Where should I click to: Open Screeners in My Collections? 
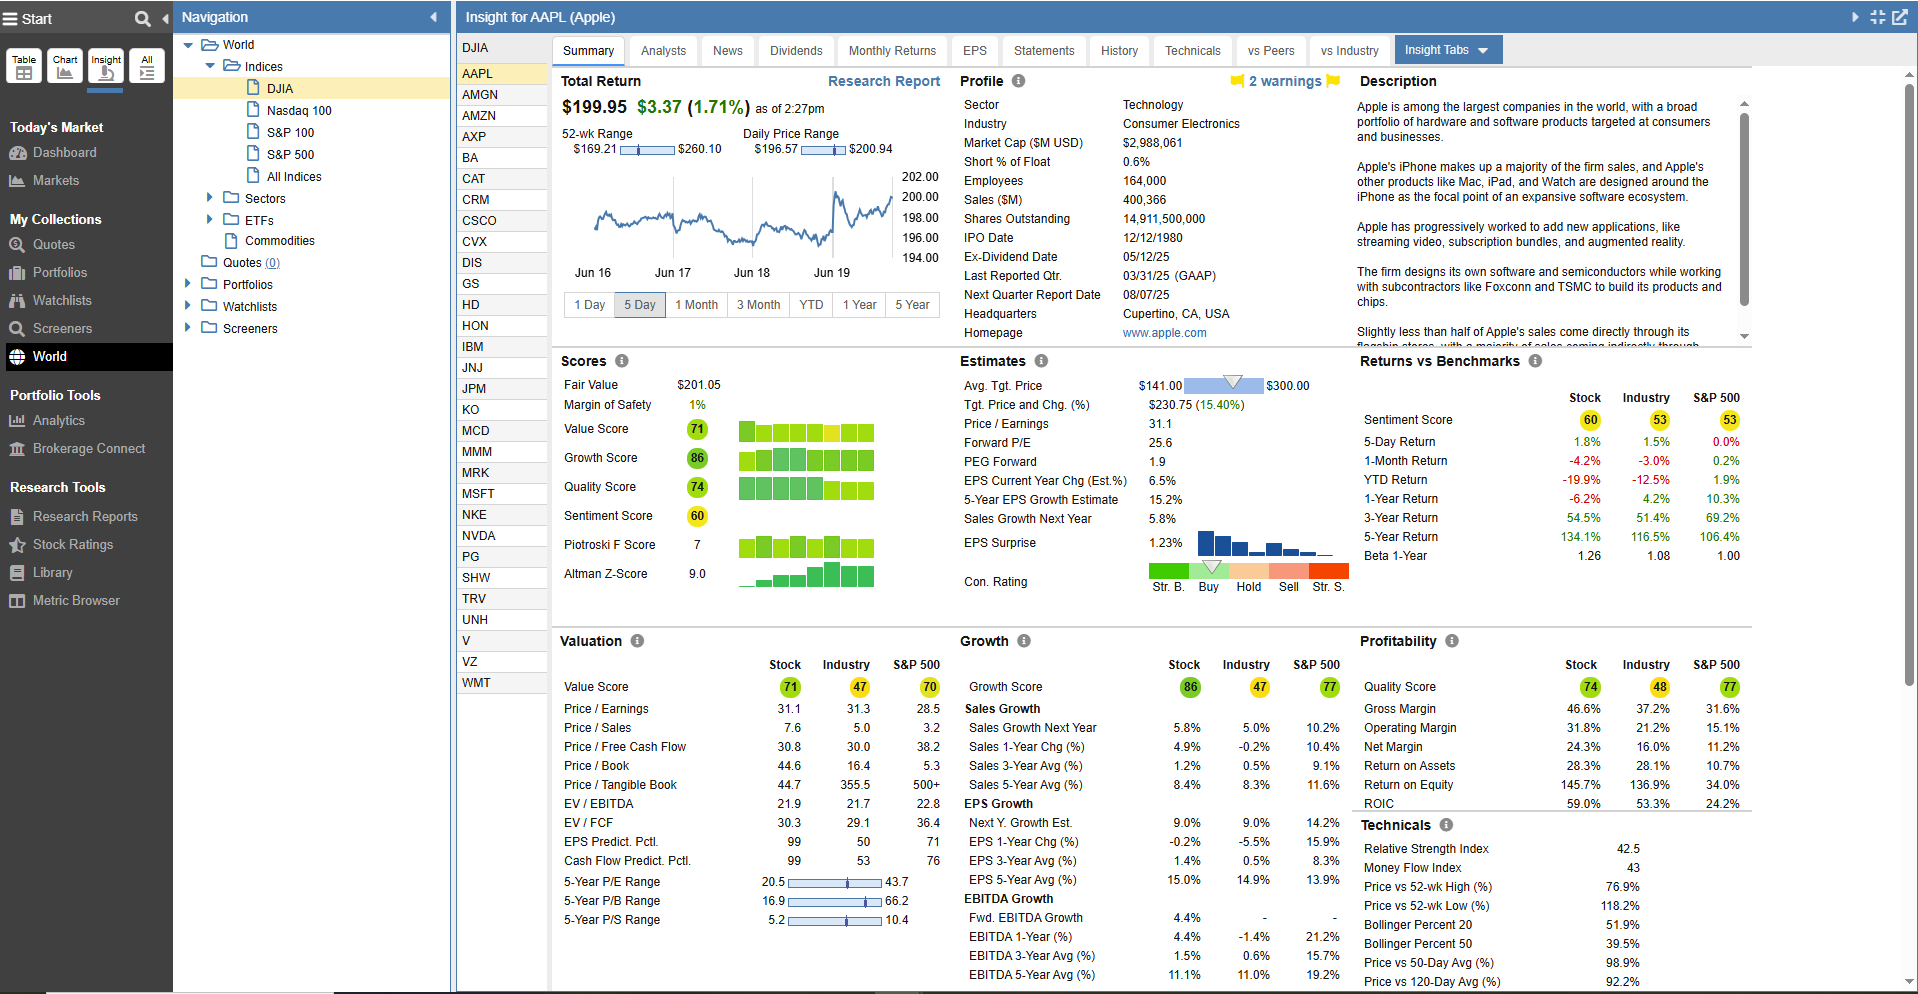tap(62, 329)
